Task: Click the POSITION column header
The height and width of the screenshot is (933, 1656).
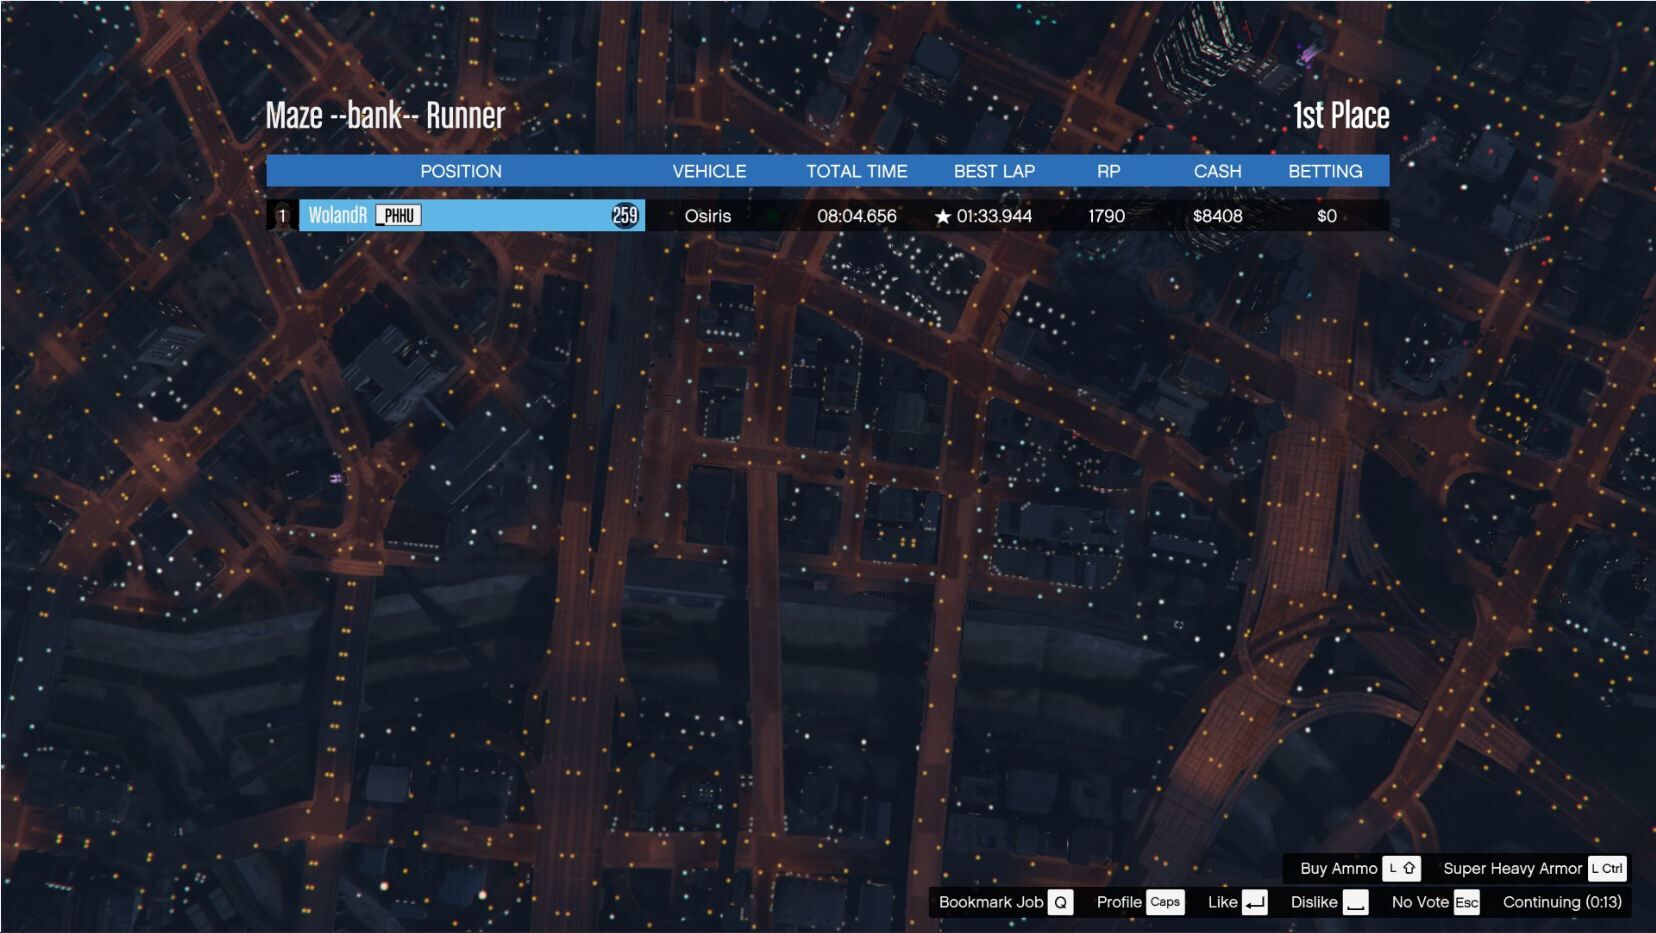Action: (461, 171)
